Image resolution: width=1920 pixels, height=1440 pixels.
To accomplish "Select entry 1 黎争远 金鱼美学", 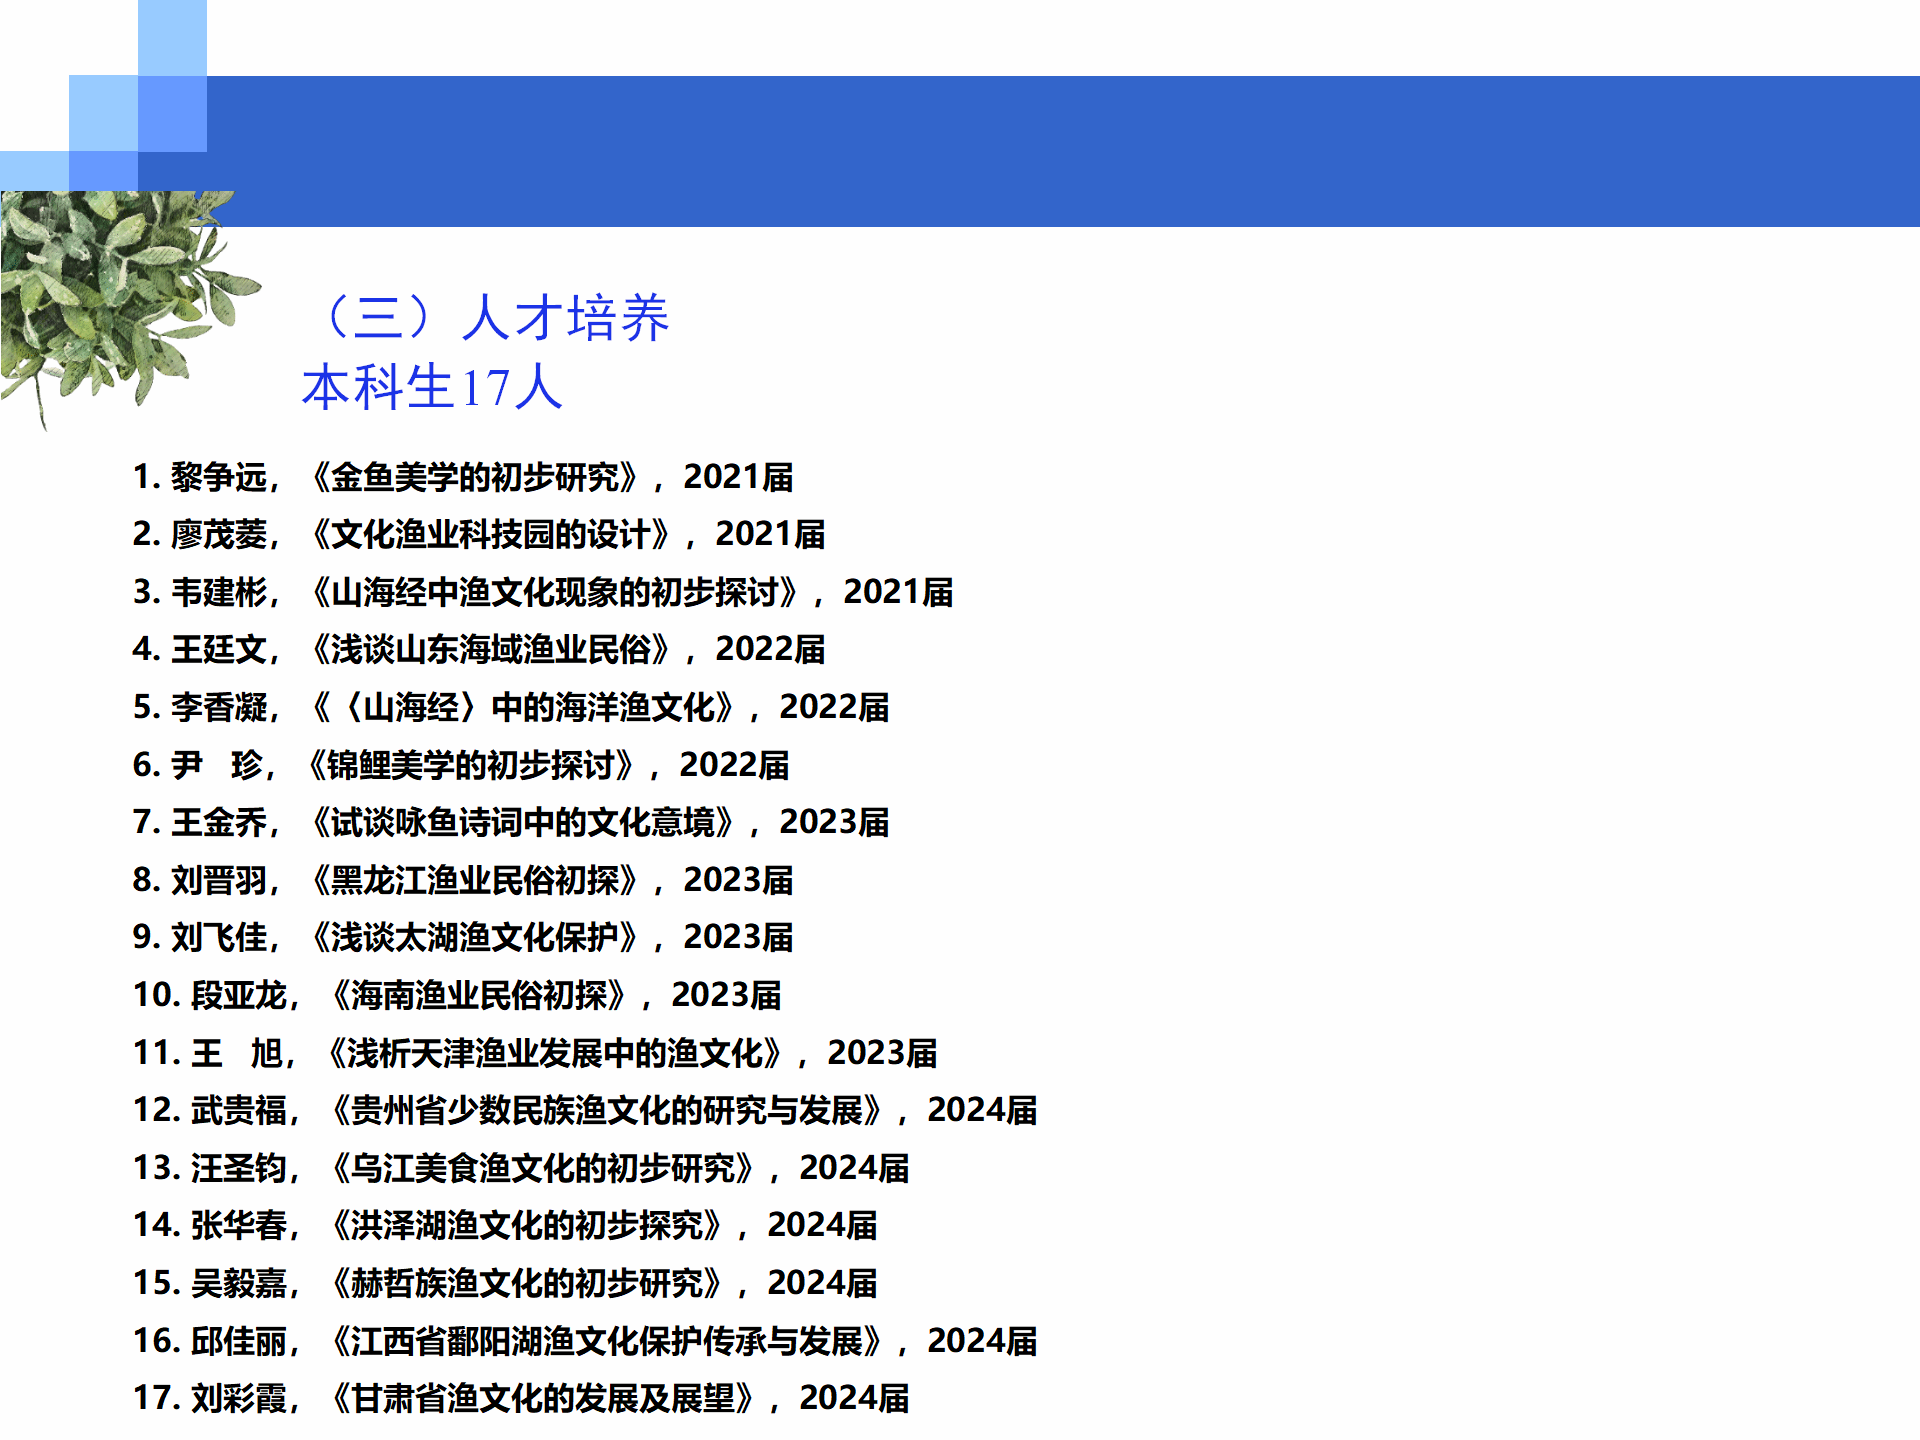I will click(x=462, y=477).
